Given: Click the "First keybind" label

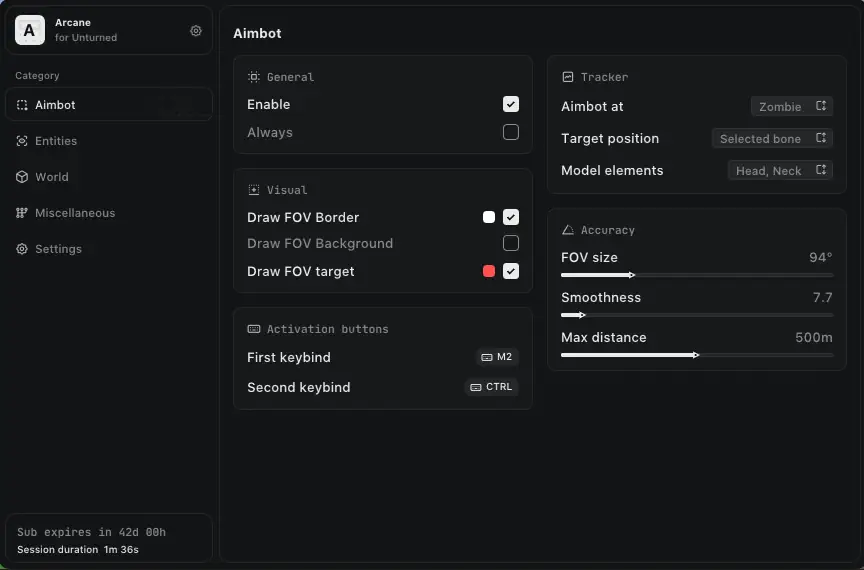Looking at the screenshot, I should [x=289, y=357].
